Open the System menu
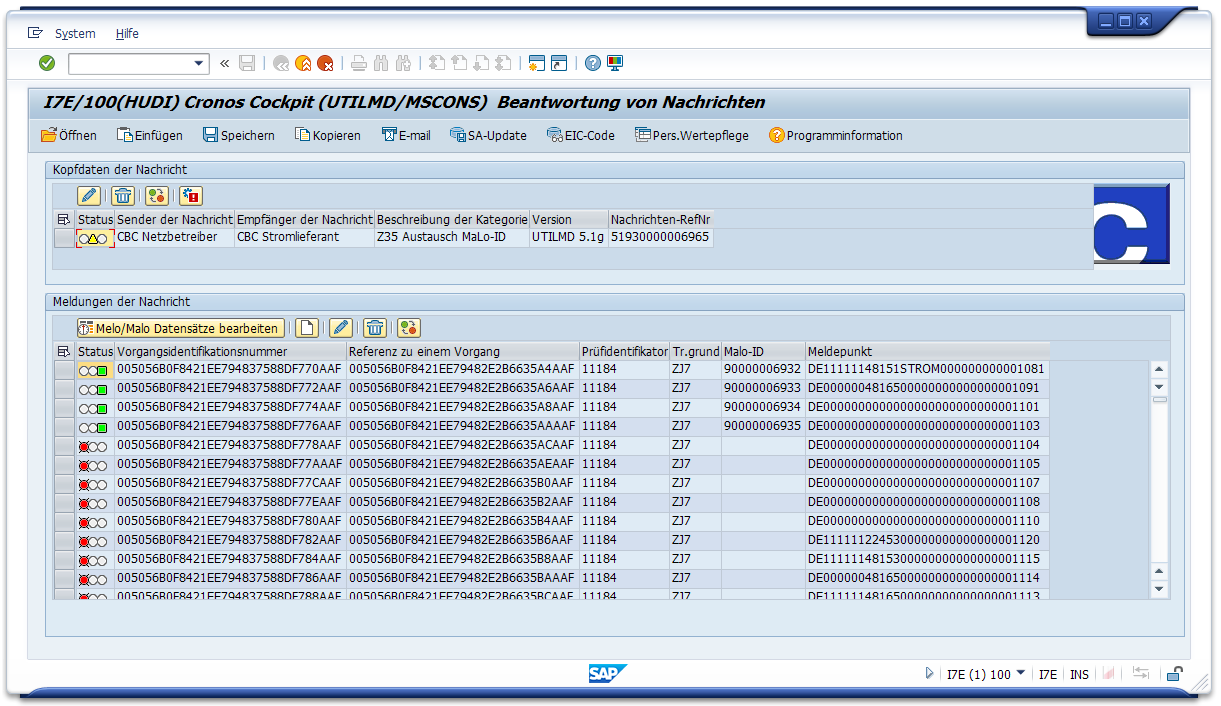Screen dimensions: 1221x706 coord(75,33)
